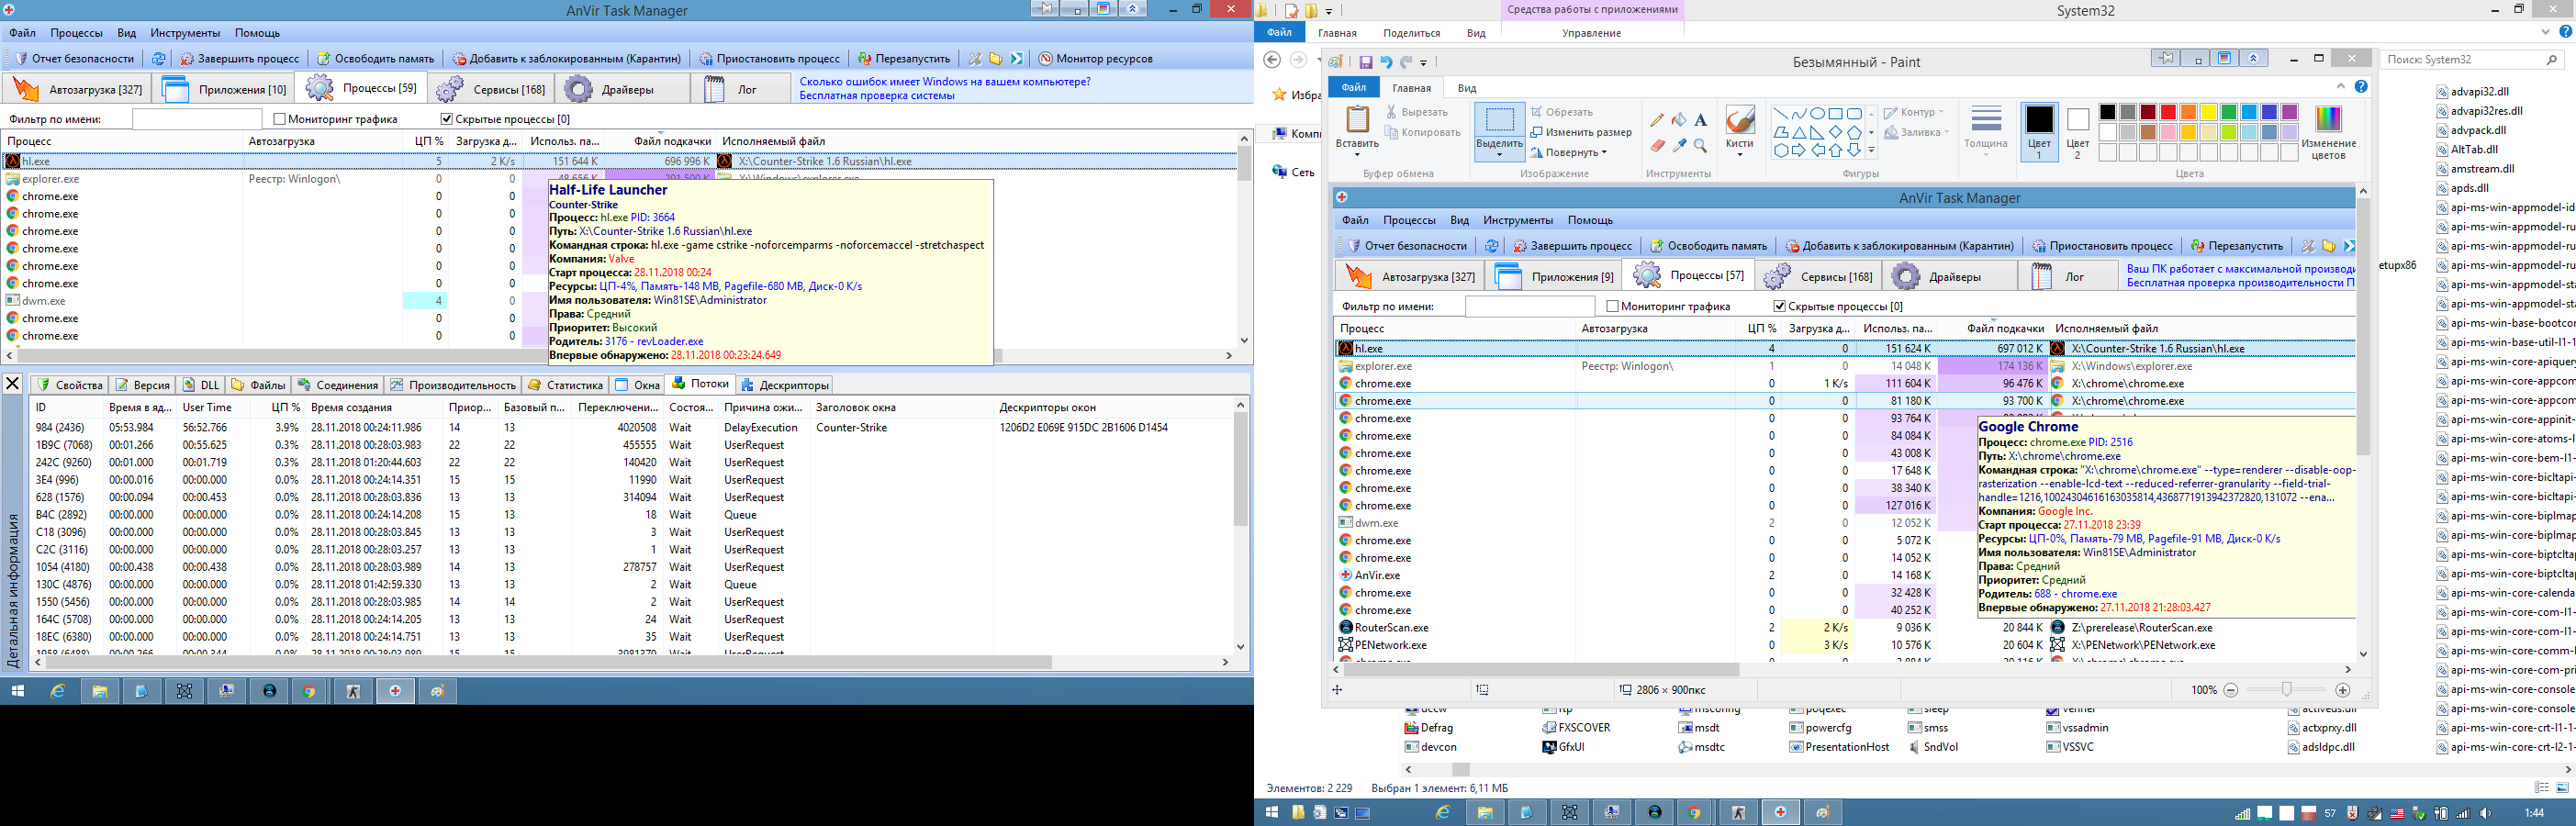The image size is (2576, 826).
Task: Open the Сколько ошибок имеет Windows link
Action: [x=945, y=82]
